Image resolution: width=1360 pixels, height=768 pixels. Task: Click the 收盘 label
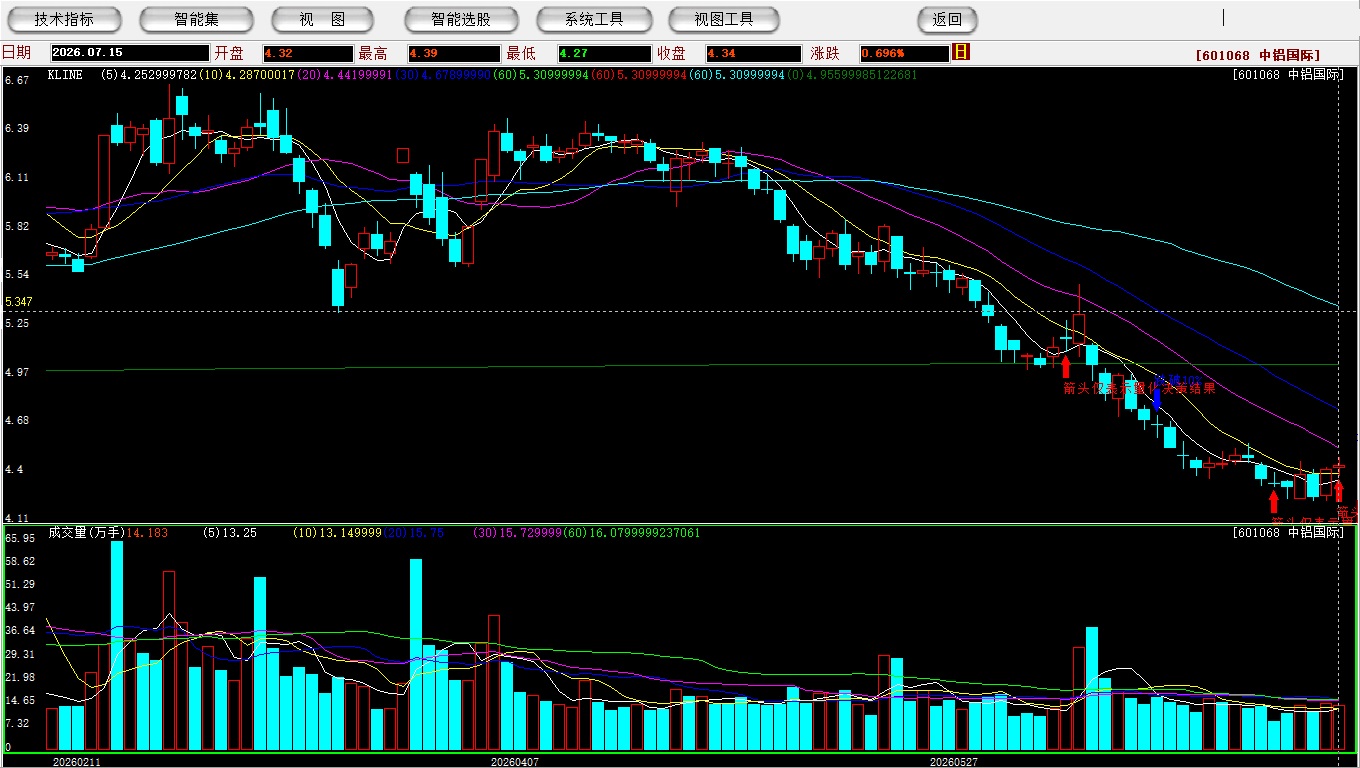pyautogui.click(x=671, y=53)
